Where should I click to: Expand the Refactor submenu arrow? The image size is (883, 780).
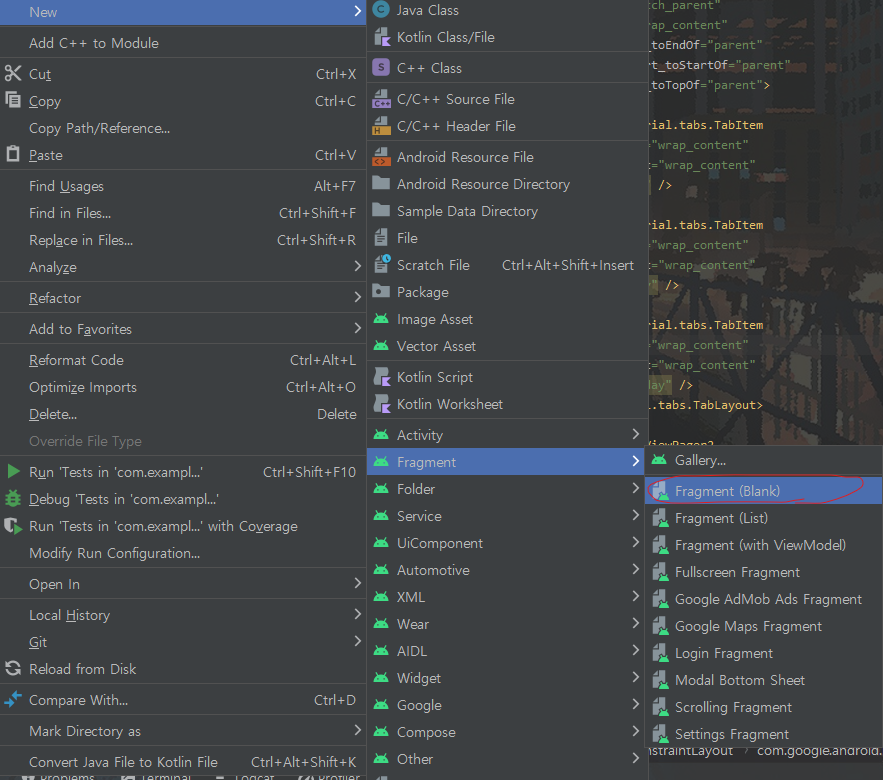click(x=357, y=297)
